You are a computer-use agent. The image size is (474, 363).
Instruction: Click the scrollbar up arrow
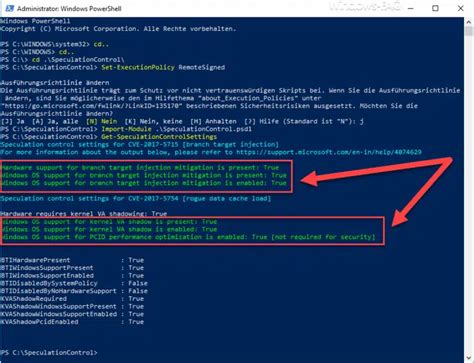(469, 22)
